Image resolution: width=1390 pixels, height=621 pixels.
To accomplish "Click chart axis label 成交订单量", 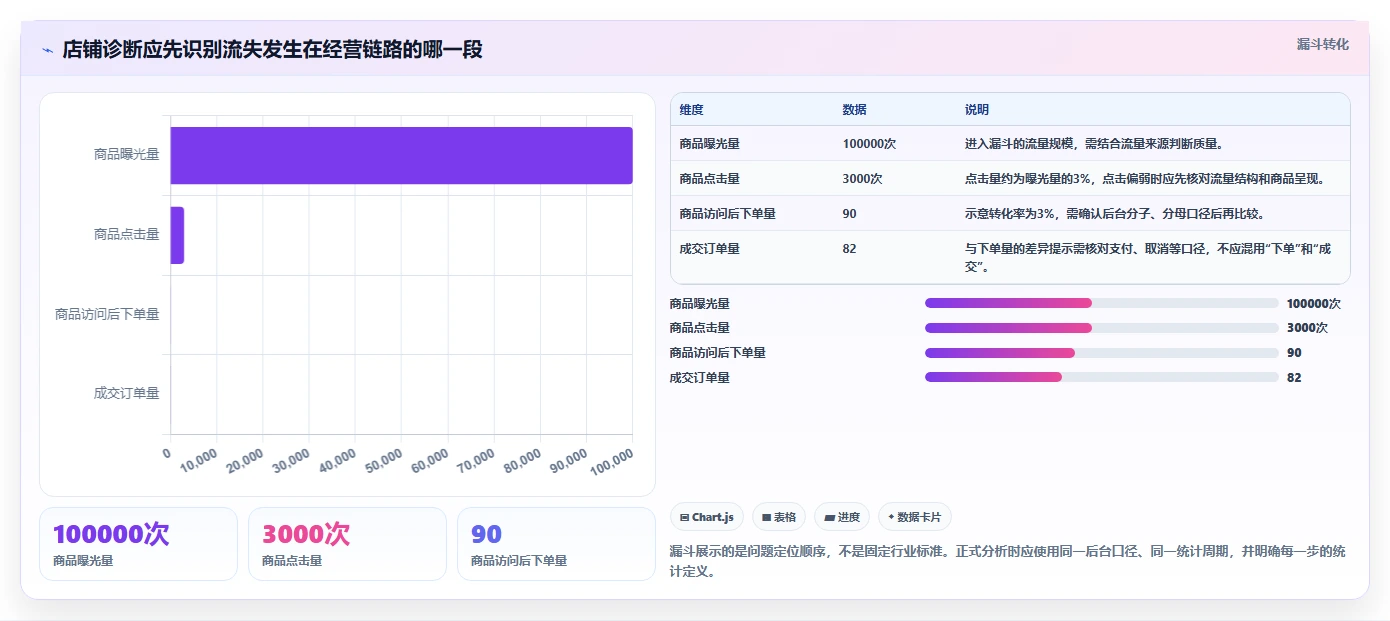I will click(126, 393).
